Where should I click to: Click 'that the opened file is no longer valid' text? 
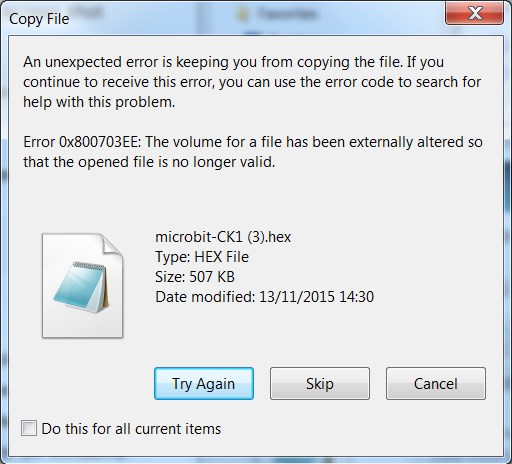point(149,162)
